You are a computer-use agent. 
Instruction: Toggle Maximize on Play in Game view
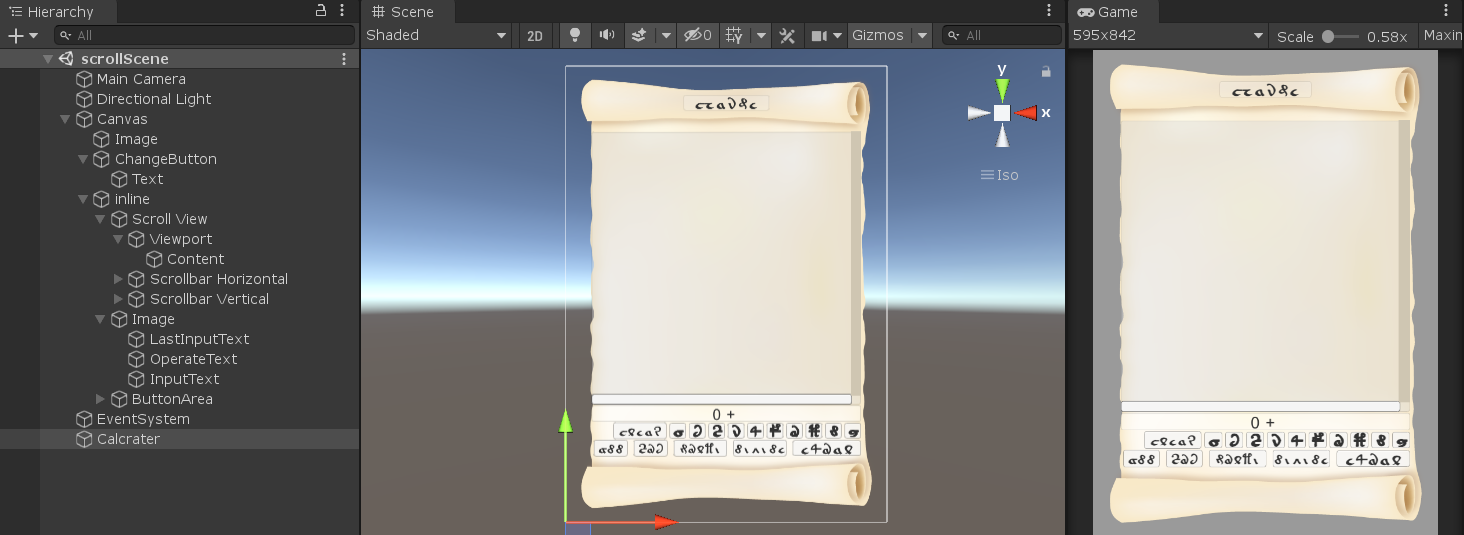click(1443, 35)
